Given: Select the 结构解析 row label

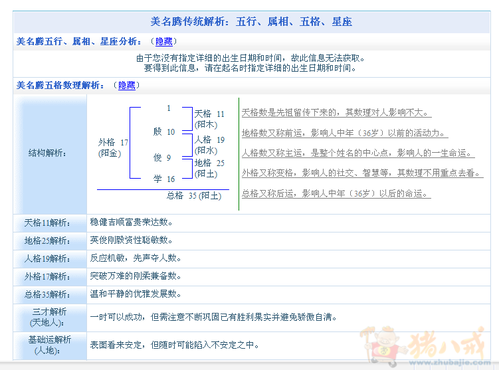Looking at the screenshot, I should coord(47,153).
